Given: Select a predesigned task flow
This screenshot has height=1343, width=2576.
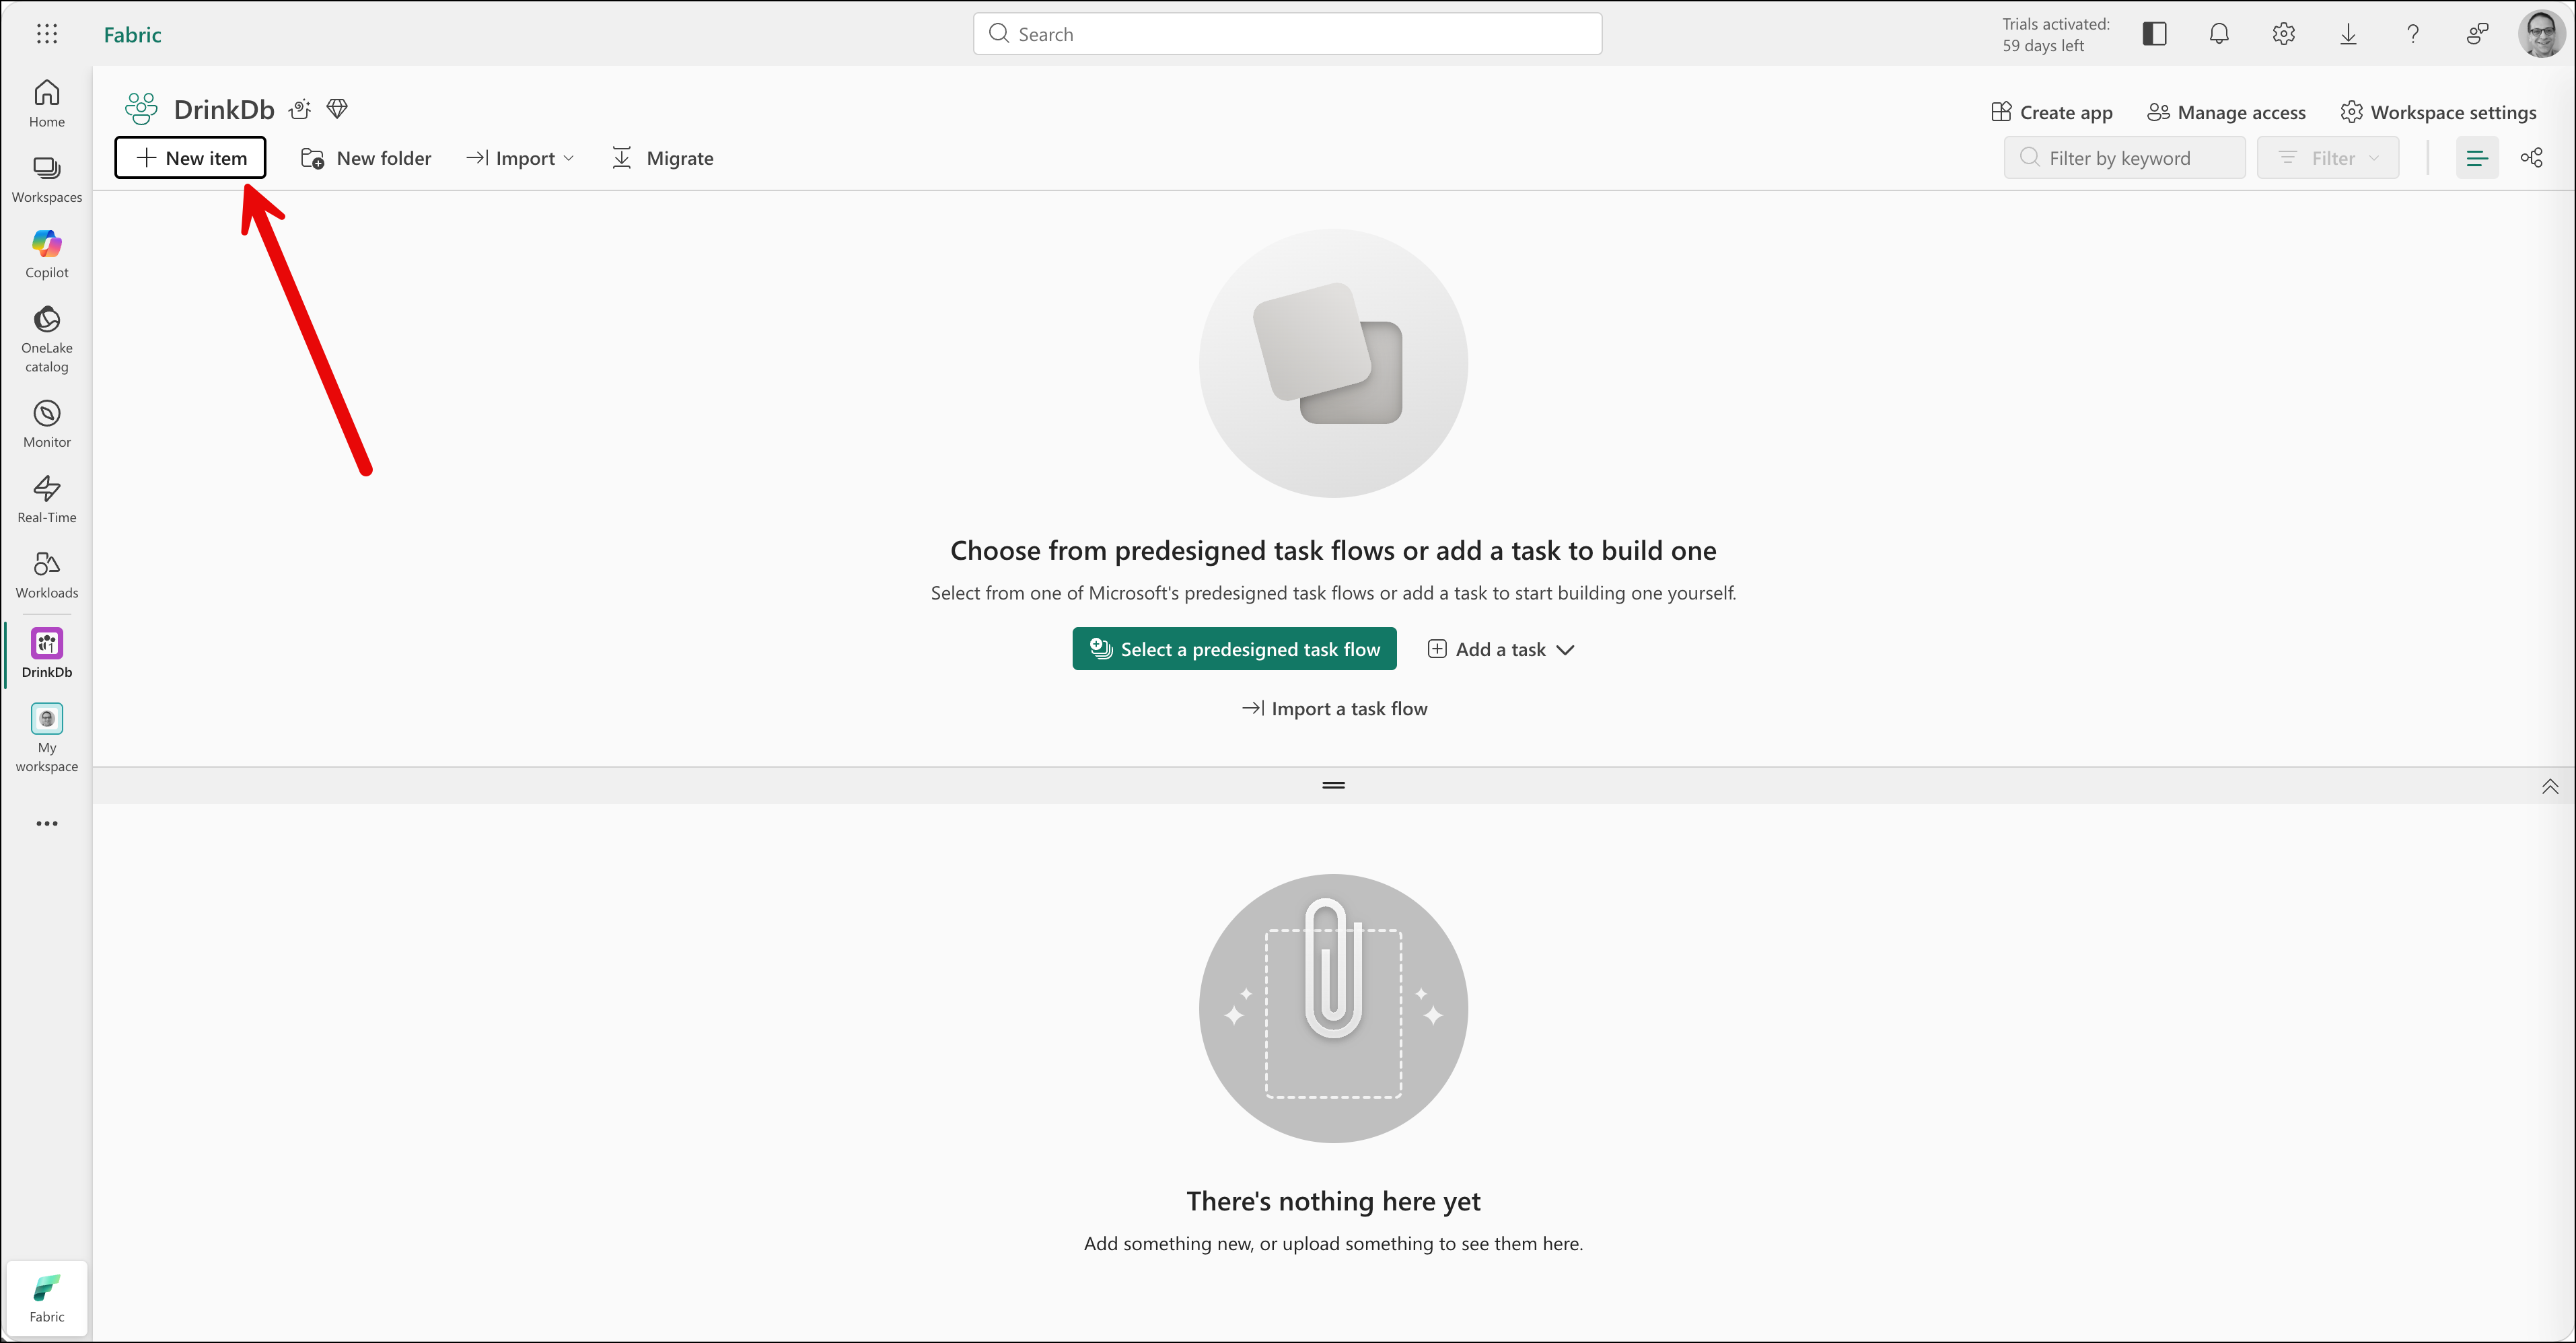Looking at the screenshot, I should (x=1234, y=649).
